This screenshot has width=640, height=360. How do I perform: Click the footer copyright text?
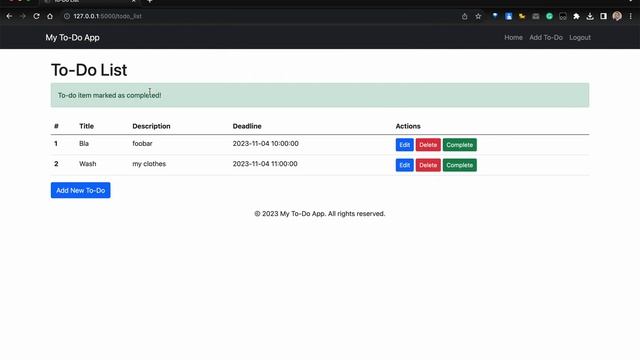[320, 214]
